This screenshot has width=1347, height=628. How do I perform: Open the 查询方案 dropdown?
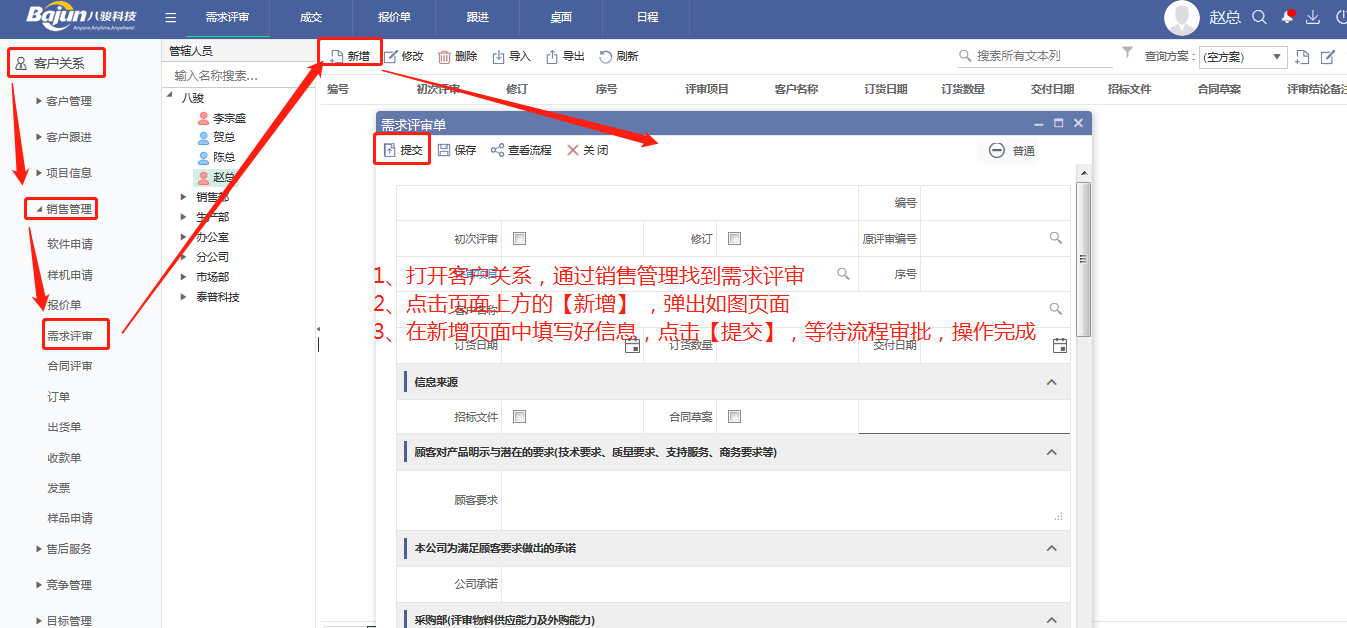point(1243,57)
